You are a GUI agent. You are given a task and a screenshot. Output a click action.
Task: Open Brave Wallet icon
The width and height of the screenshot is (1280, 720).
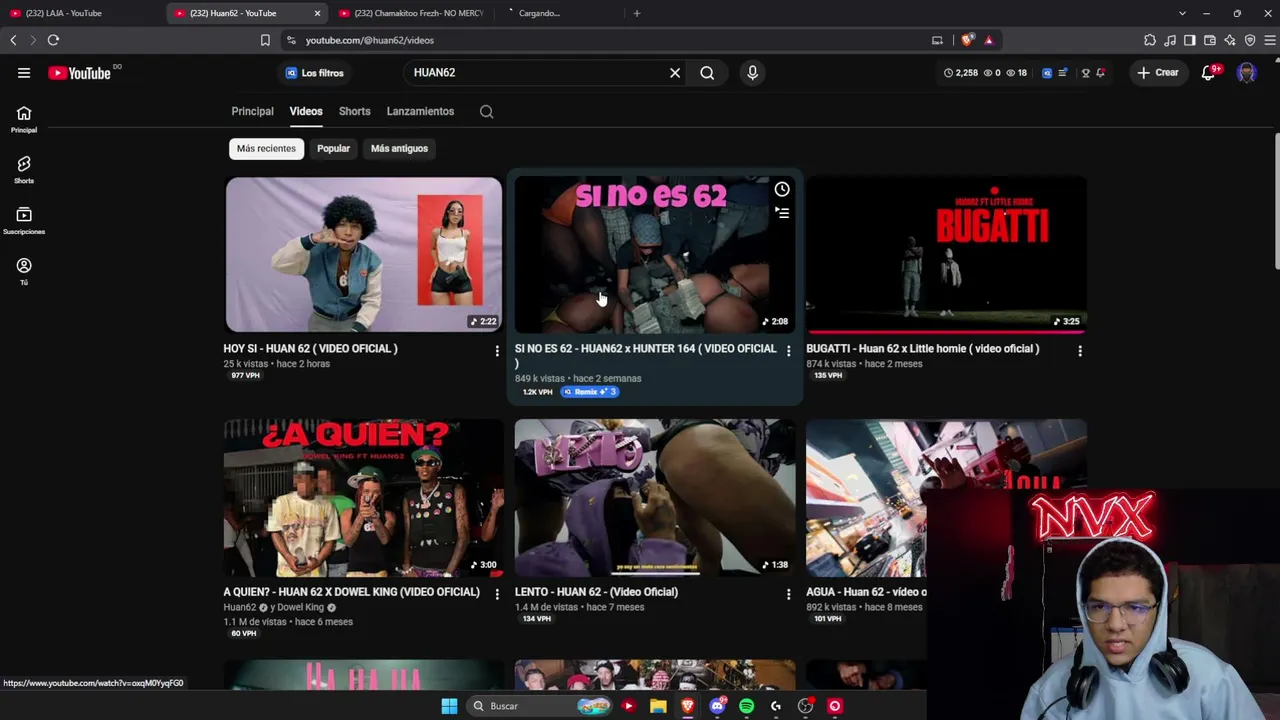(1210, 40)
